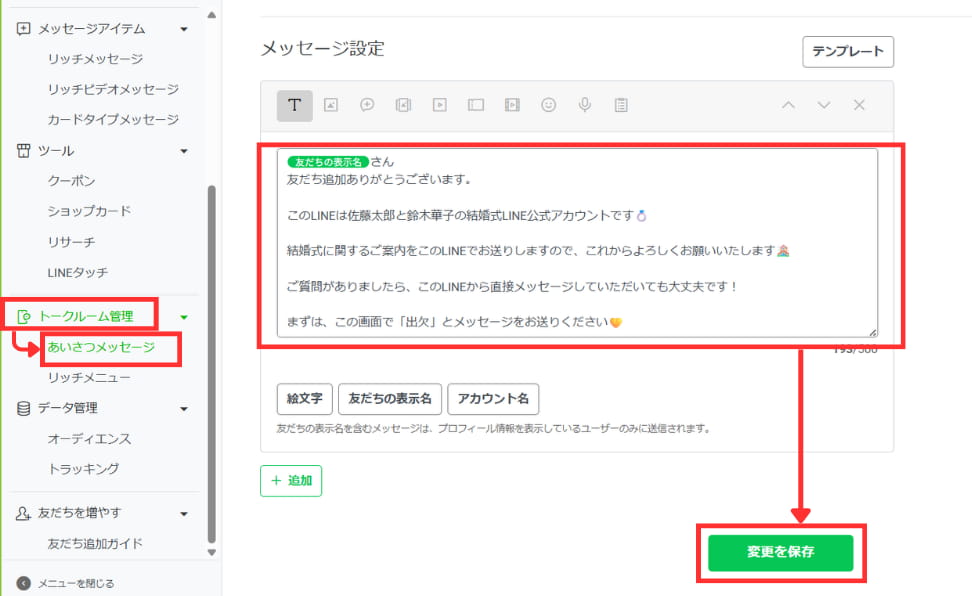The height and width of the screenshot is (596, 972).
Task: Click the メッセージ設定 heading
Action: [x=323, y=48]
